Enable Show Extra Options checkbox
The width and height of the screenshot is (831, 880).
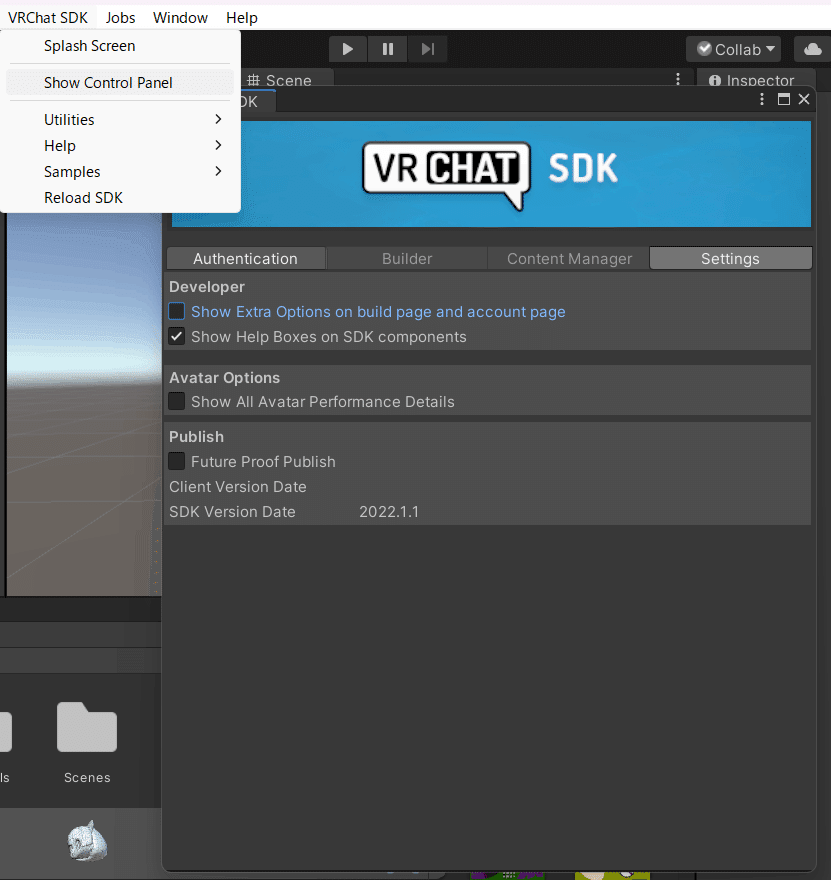[x=177, y=311]
